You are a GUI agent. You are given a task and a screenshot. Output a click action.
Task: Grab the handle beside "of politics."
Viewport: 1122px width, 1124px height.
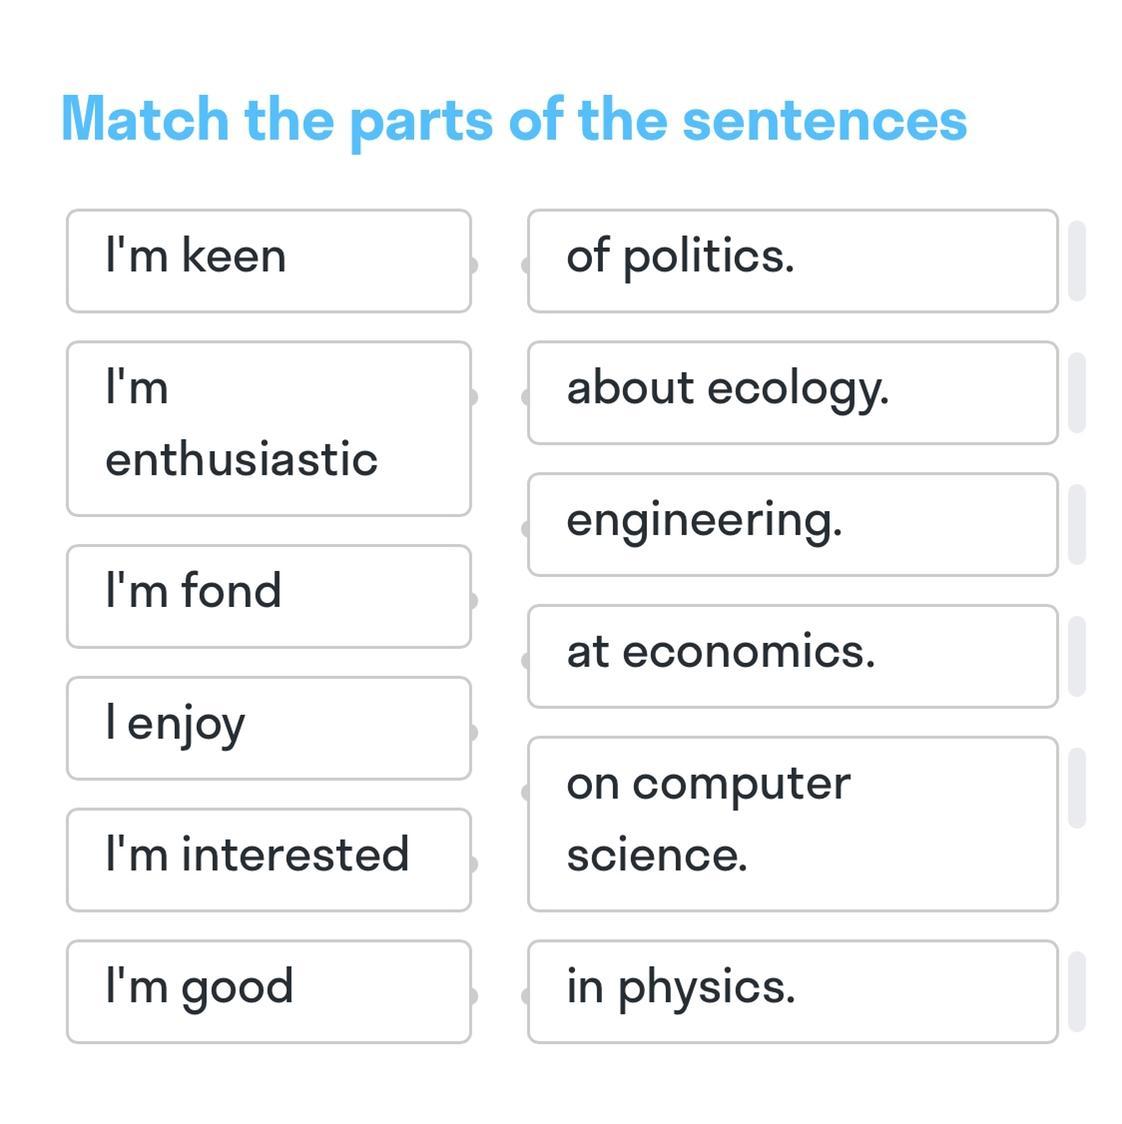click(x=1077, y=261)
